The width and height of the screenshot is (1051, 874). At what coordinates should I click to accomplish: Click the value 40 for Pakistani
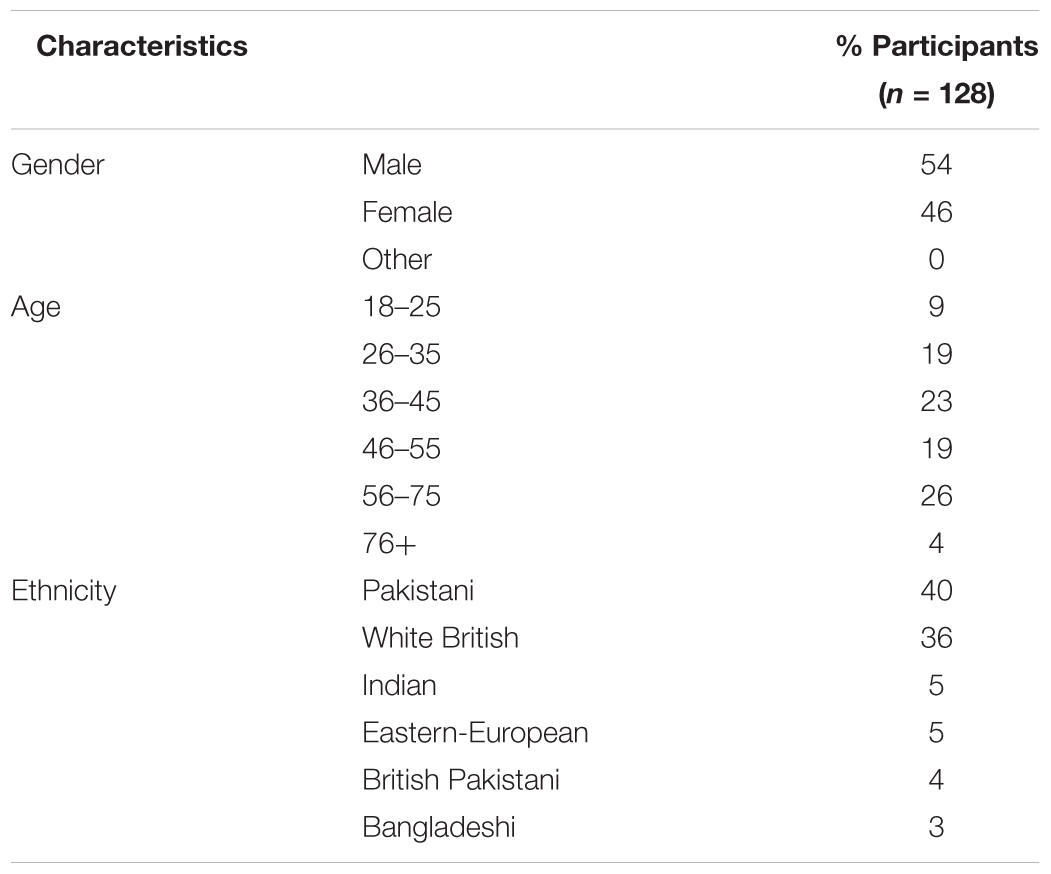point(936,590)
